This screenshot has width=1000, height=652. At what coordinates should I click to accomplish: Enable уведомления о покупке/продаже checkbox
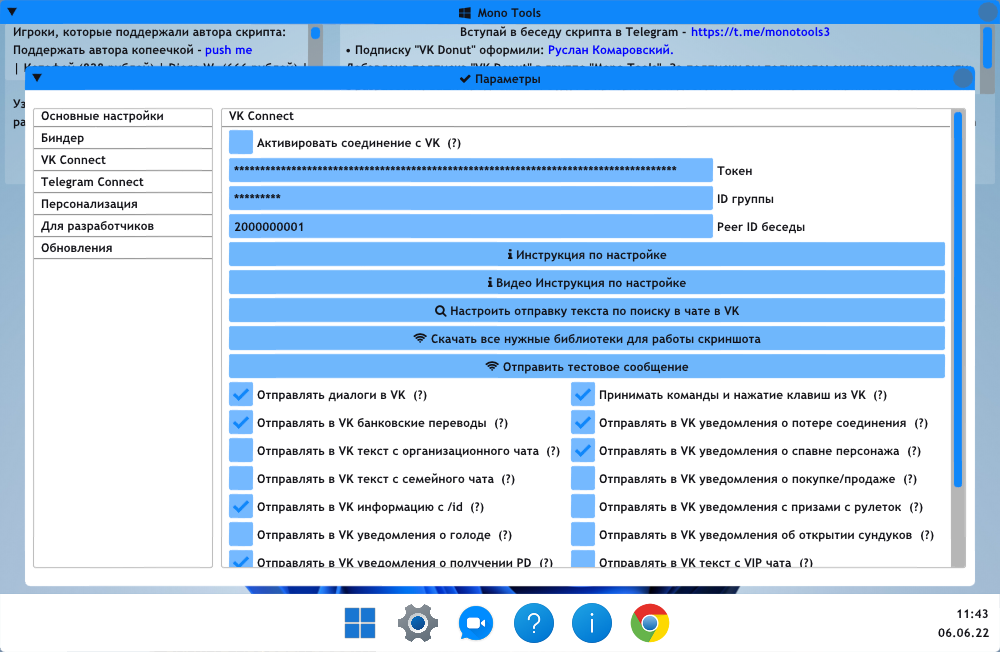(x=583, y=479)
